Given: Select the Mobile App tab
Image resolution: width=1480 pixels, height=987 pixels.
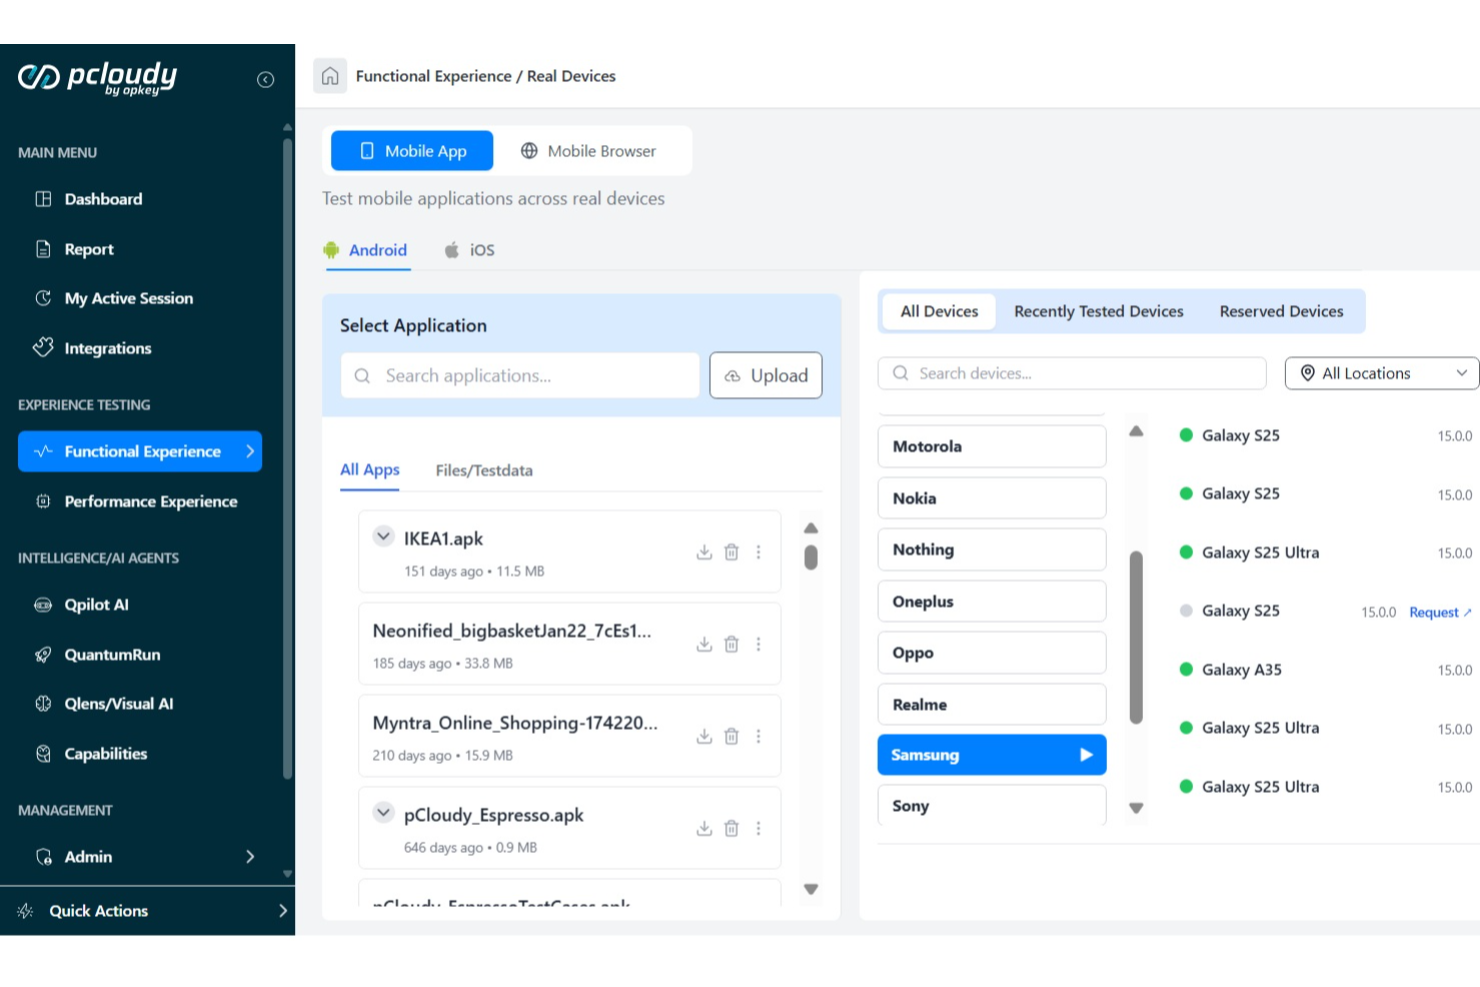Looking at the screenshot, I should pos(412,151).
